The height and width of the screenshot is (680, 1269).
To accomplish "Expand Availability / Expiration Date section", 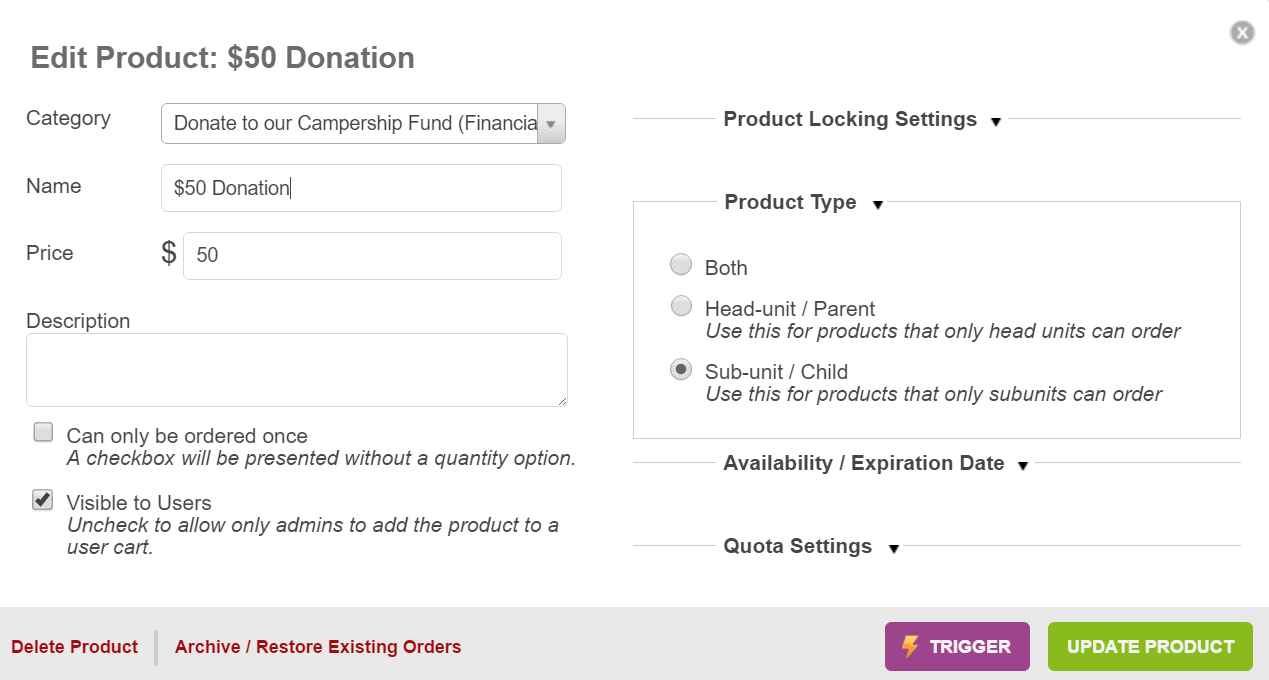I will (1022, 466).
